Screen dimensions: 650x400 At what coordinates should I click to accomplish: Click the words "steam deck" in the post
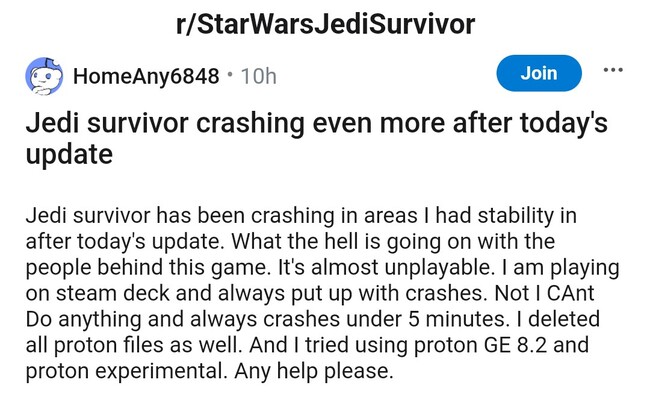click(107, 295)
